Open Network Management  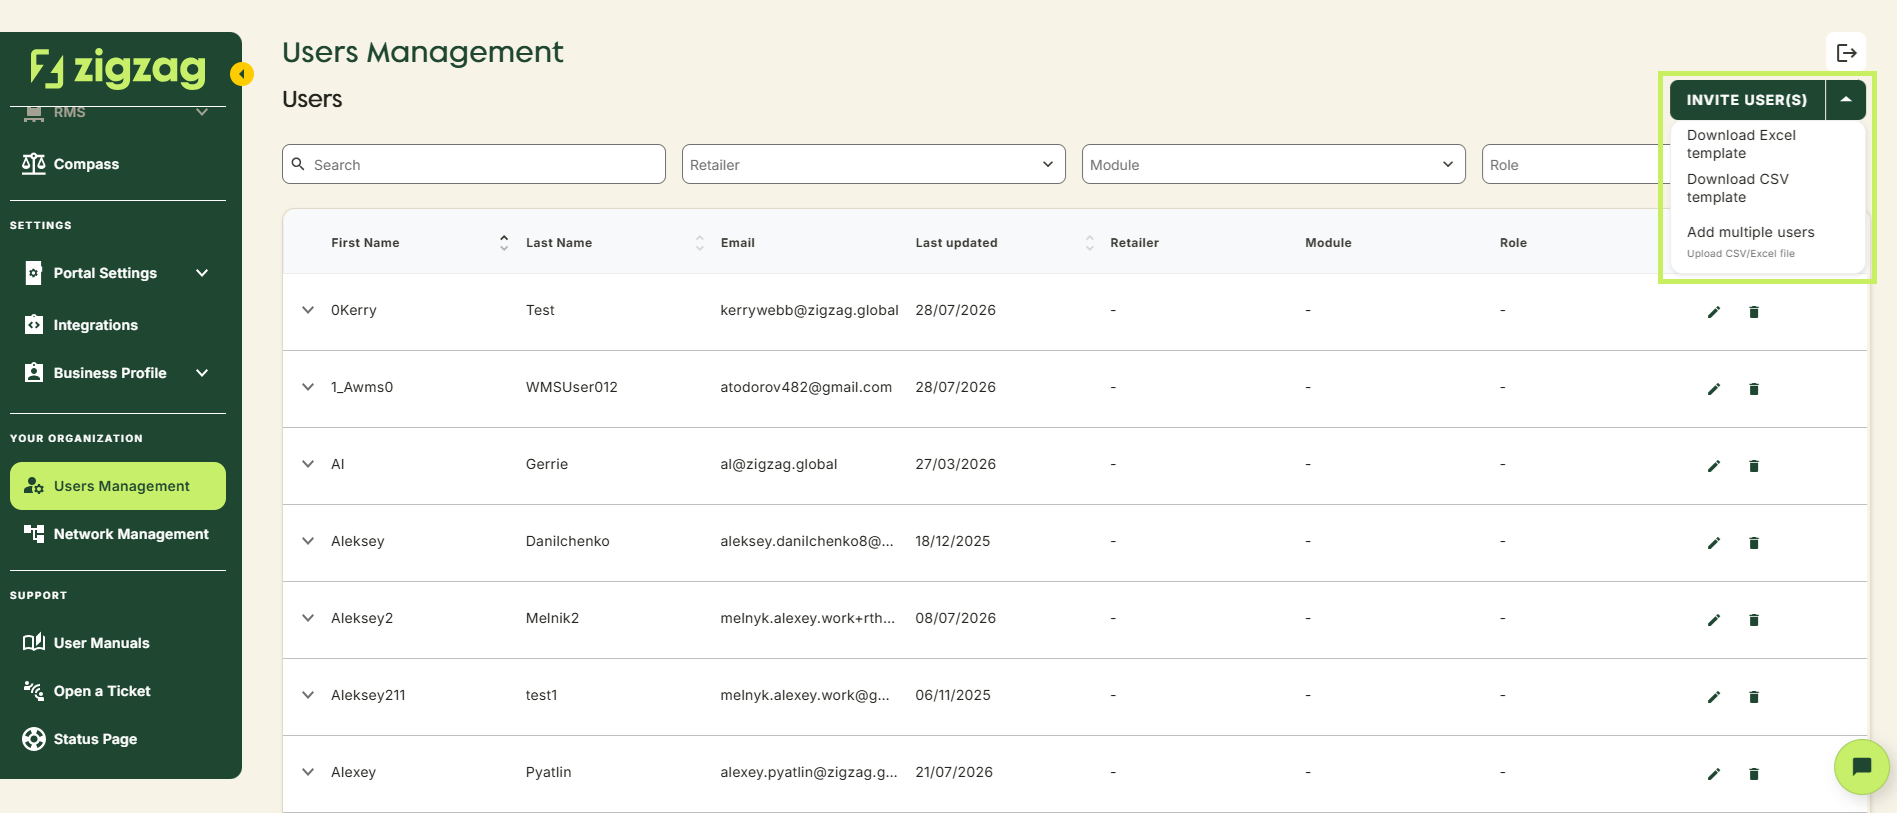(x=118, y=534)
